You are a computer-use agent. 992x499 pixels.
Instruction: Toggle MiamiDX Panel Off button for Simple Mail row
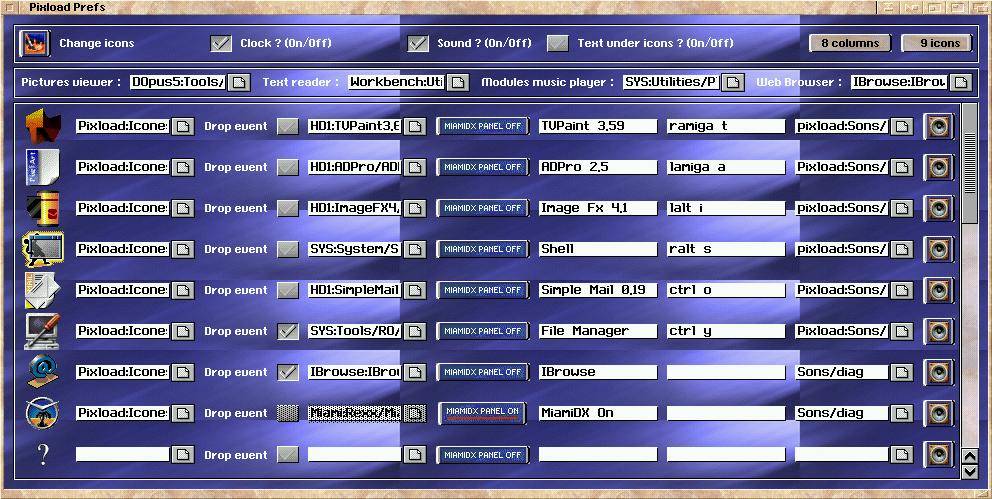pos(483,290)
